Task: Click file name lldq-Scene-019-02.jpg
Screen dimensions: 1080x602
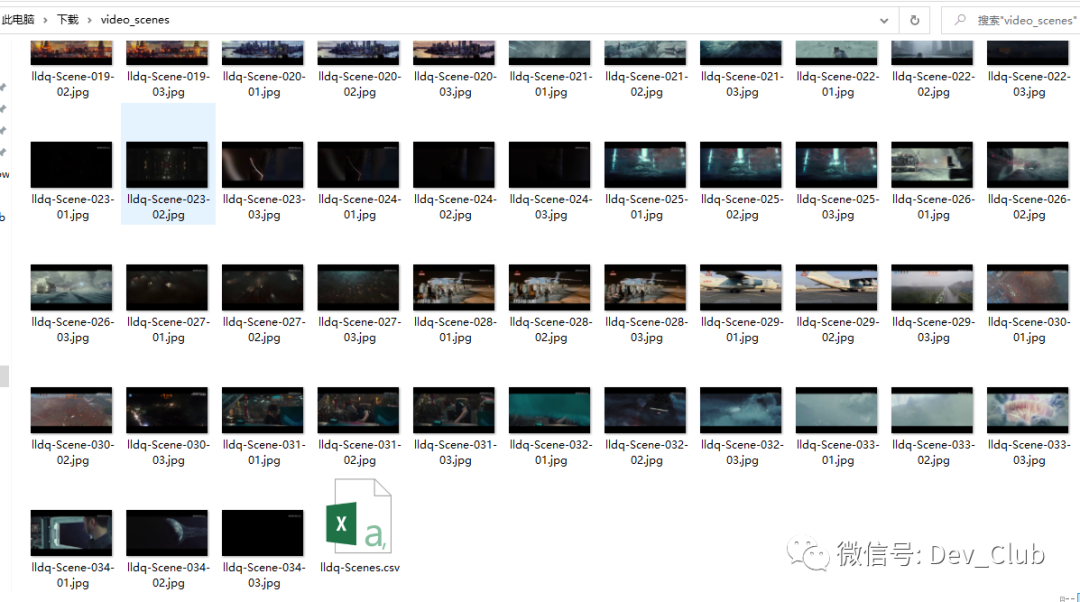Action: (x=72, y=84)
